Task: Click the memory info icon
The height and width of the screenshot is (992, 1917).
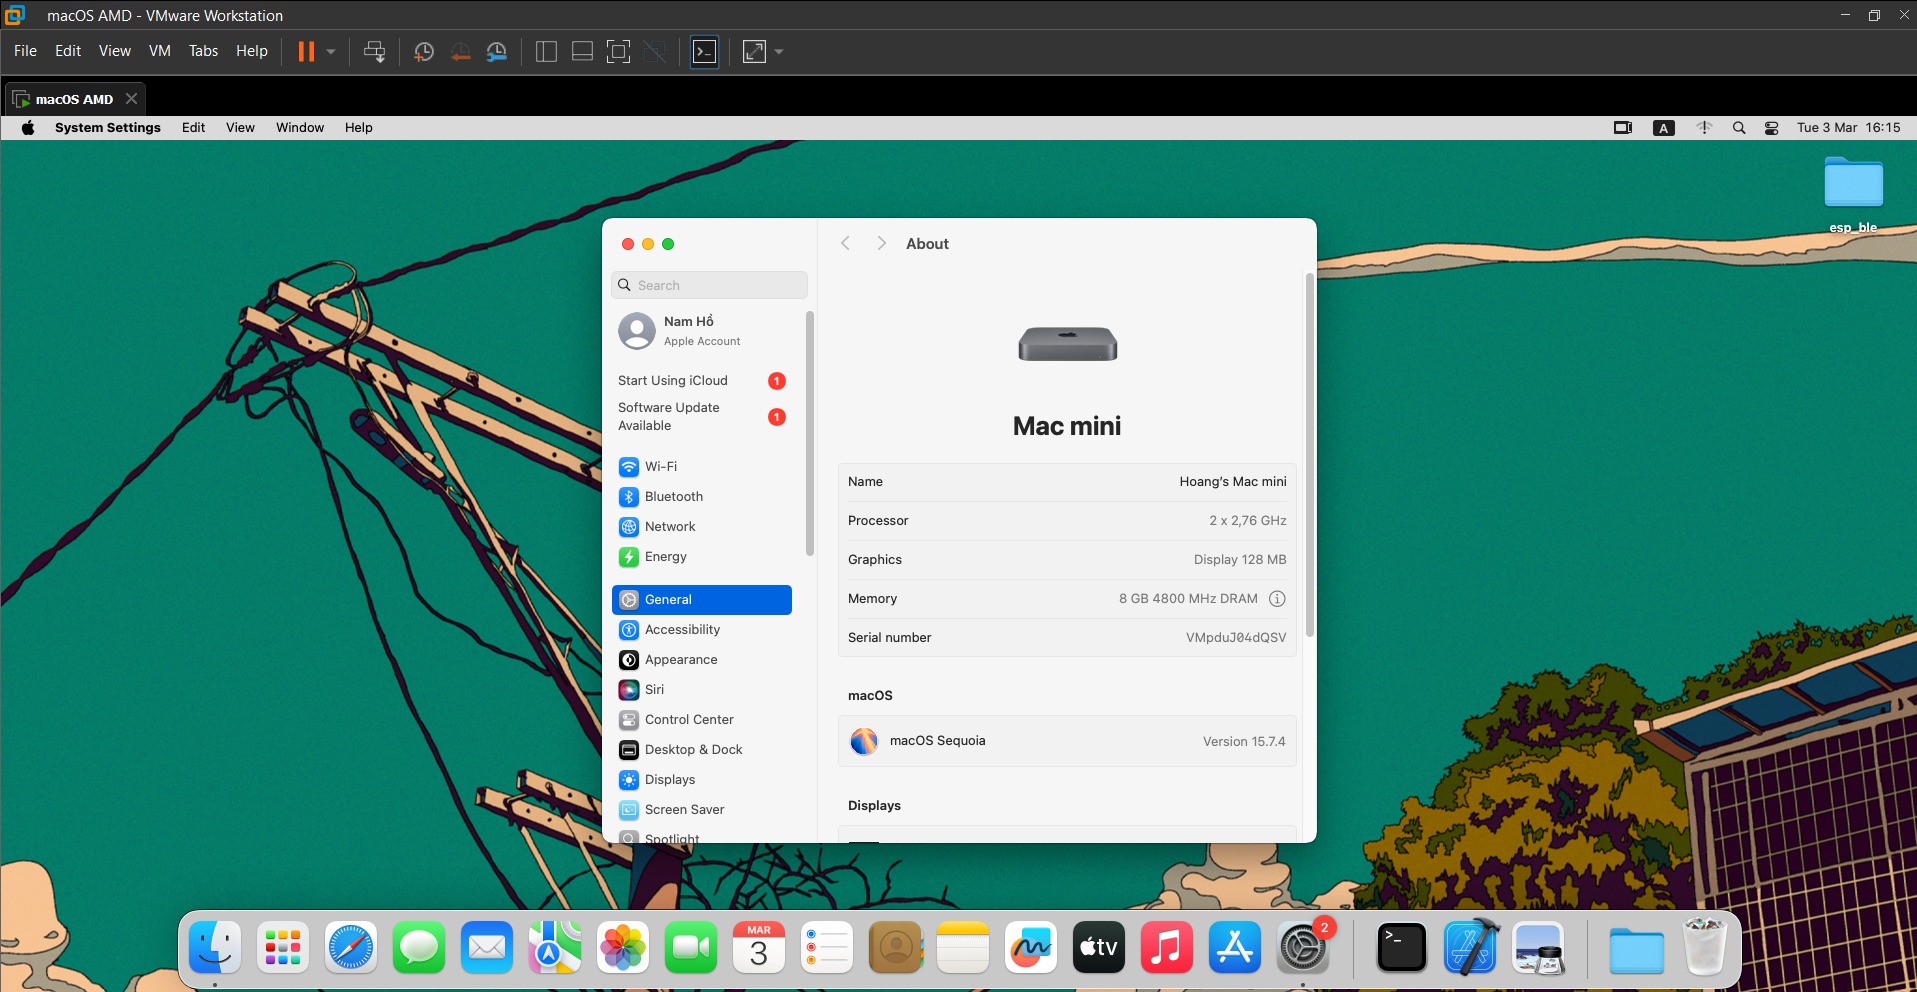Action: point(1277,599)
